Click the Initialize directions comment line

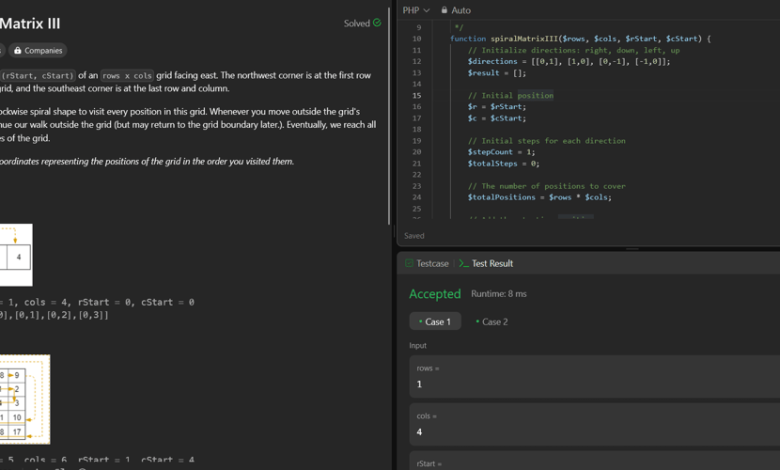pos(574,50)
